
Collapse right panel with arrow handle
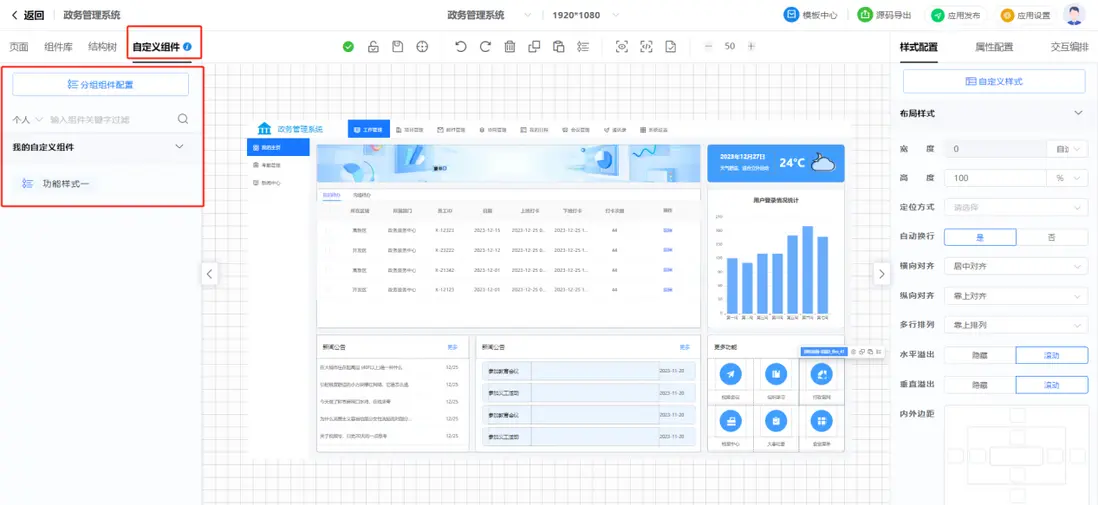(x=882, y=274)
